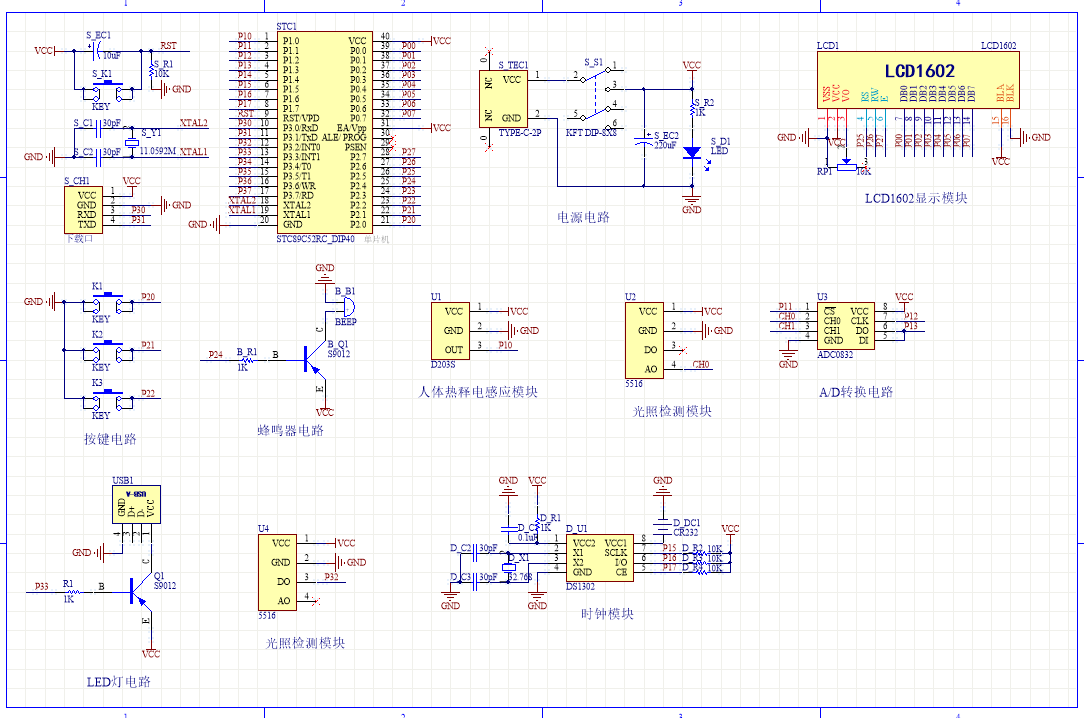Click the 'LCD1602显示模块' section title
Viewport: 1084px width, 718px height.
tap(916, 198)
